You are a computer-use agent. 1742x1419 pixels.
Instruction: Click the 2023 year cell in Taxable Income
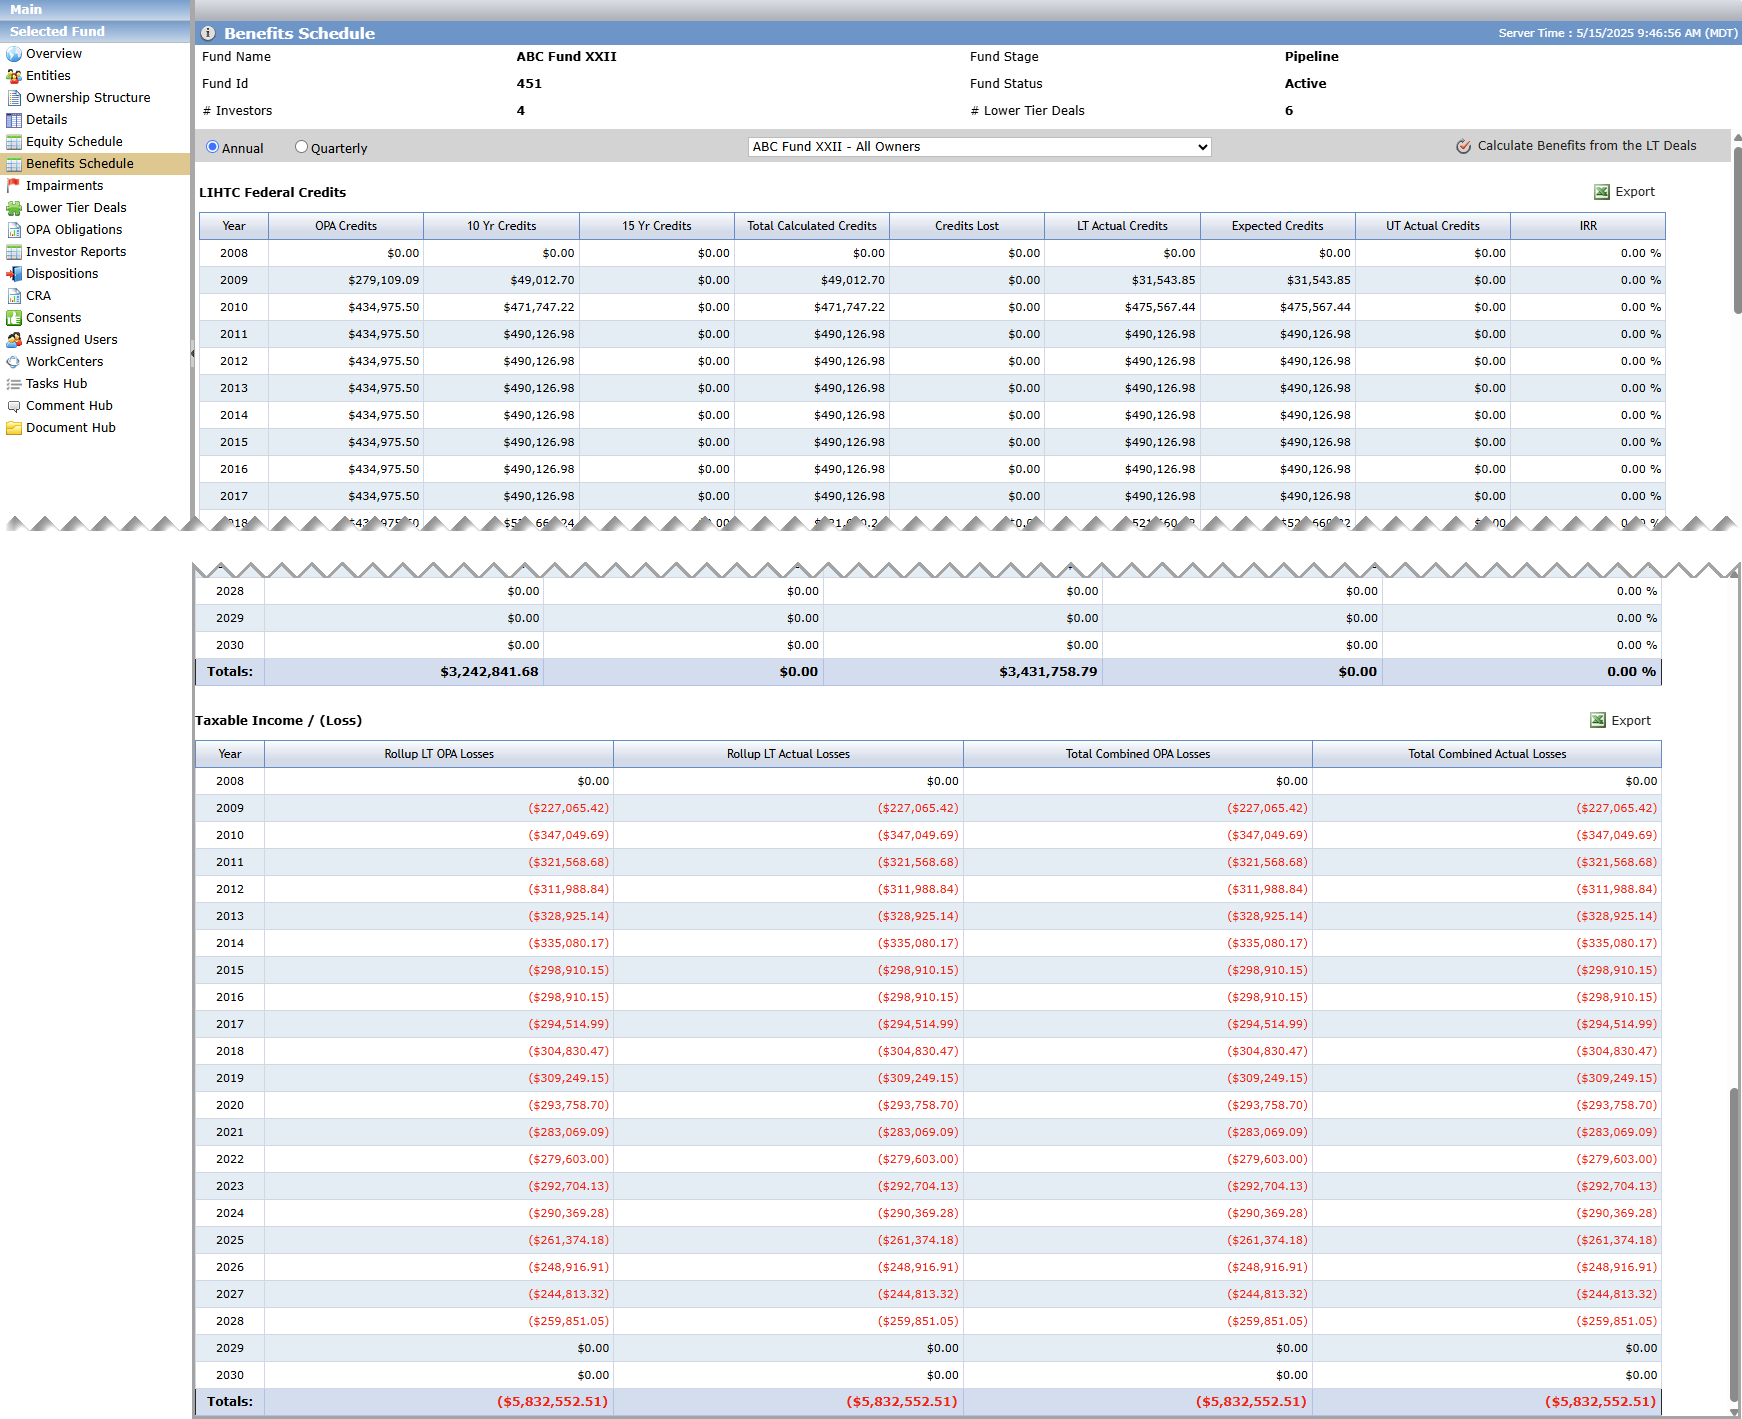(230, 1186)
